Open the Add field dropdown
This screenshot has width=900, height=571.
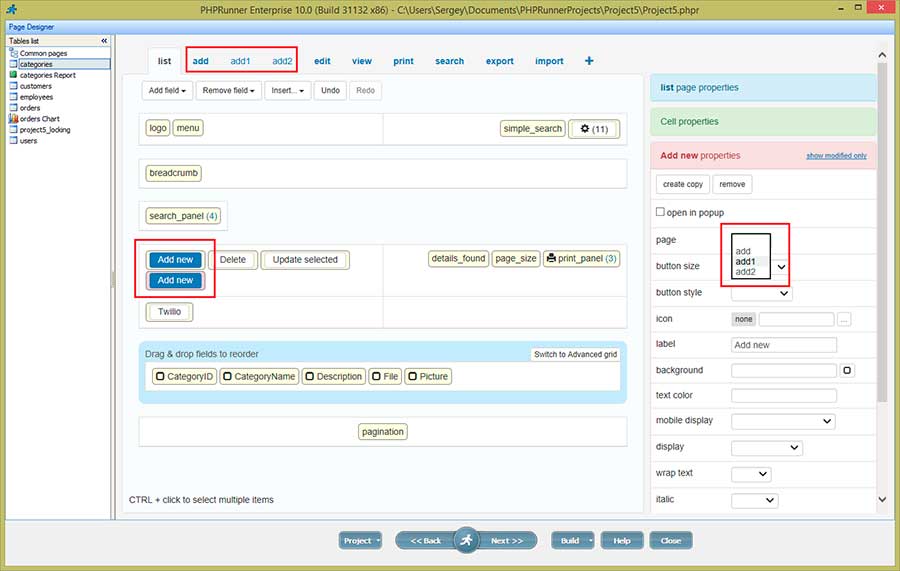click(x=167, y=91)
